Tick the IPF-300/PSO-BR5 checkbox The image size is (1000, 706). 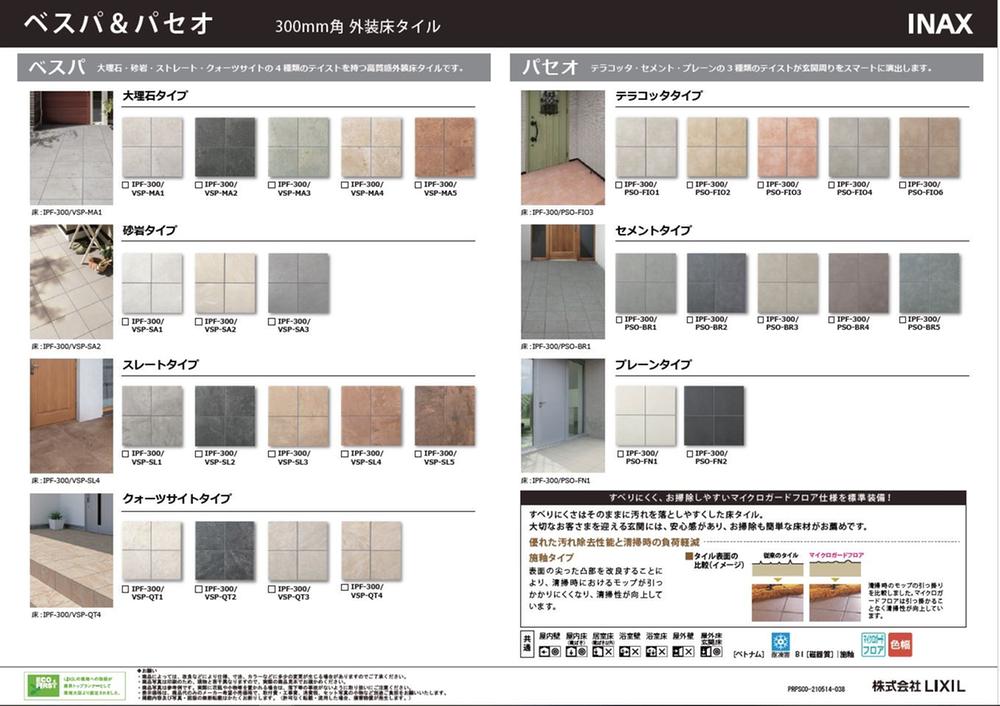click(x=903, y=320)
